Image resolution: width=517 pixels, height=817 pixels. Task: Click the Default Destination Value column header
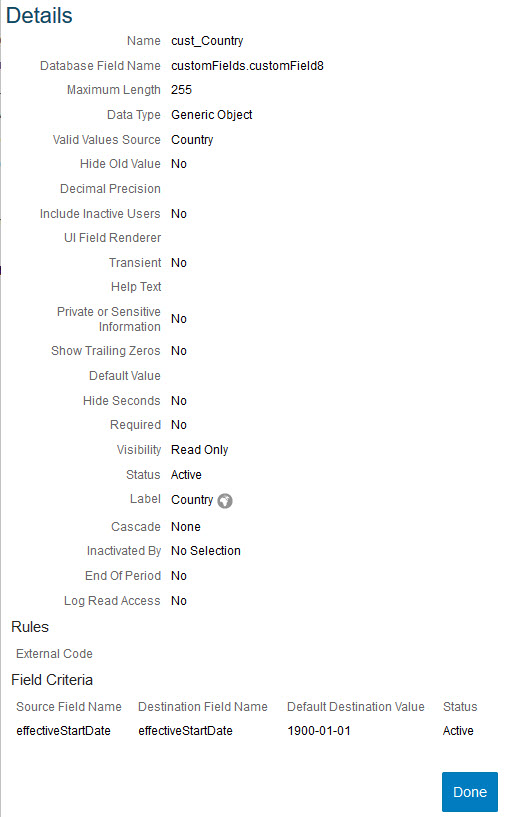356,707
